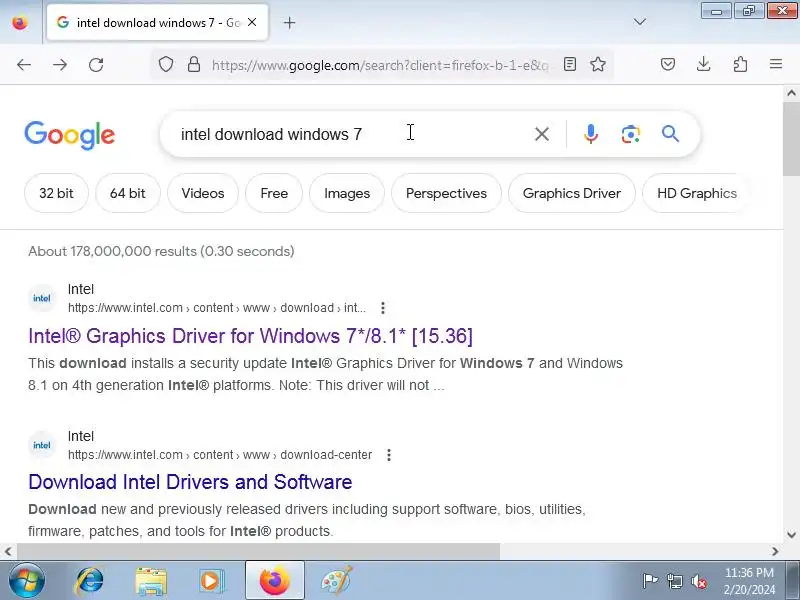Open the Firefox downloads panel
Screen dimensions: 800x600
pyautogui.click(x=704, y=64)
